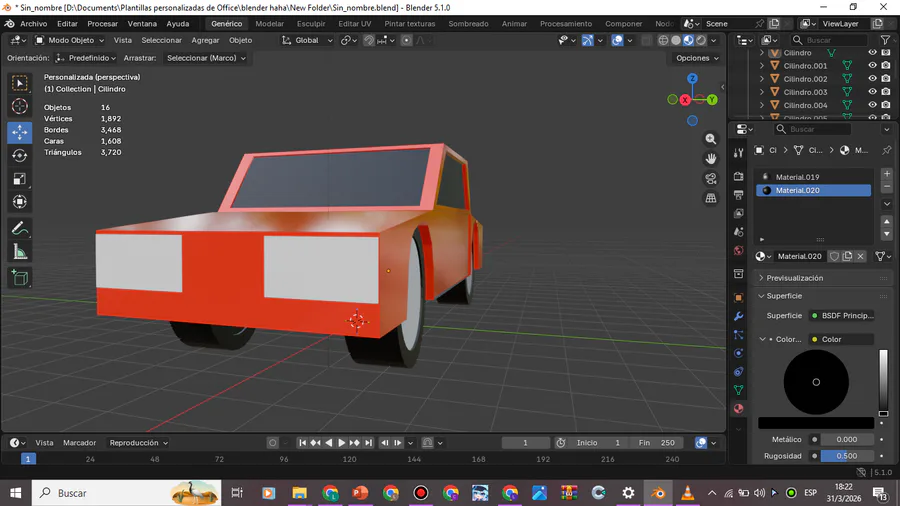Toggle visibility of Cilindro.002 in outliner
Image resolution: width=900 pixels, height=506 pixels.
tap(872, 79)
